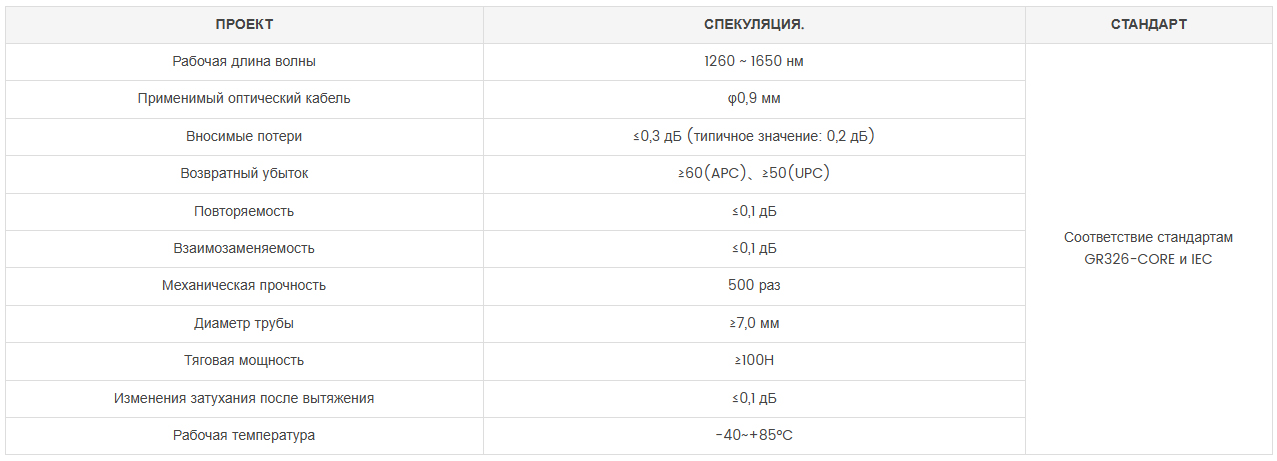This screenshot has width=1277, height=461.
Task: Click the Возвратный убыток row label
Action: coord(244,173)
